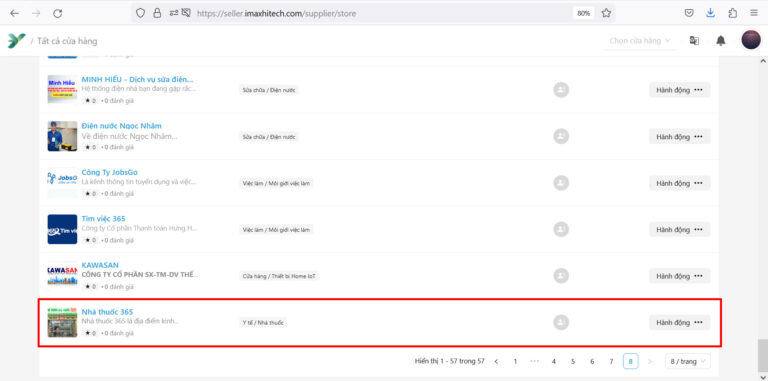Click the Pocket save icon
The height and width of the screenshot is (381, 768).
[689, 13]
